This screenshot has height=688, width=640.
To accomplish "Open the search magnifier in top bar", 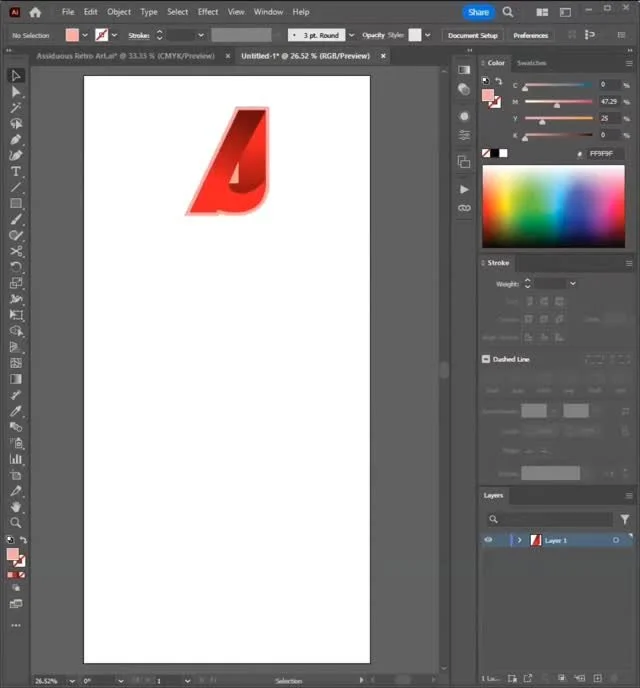I will point(508,12).
